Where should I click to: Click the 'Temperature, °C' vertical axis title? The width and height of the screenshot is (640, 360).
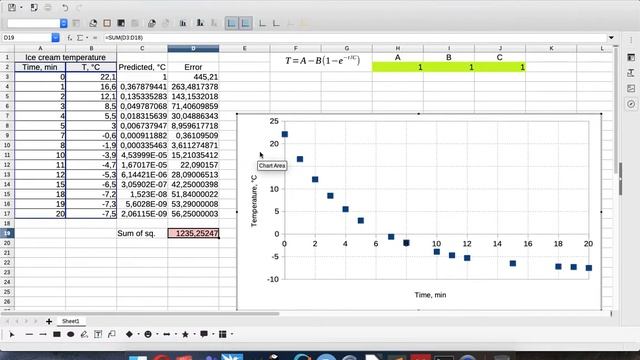[254, 201]
